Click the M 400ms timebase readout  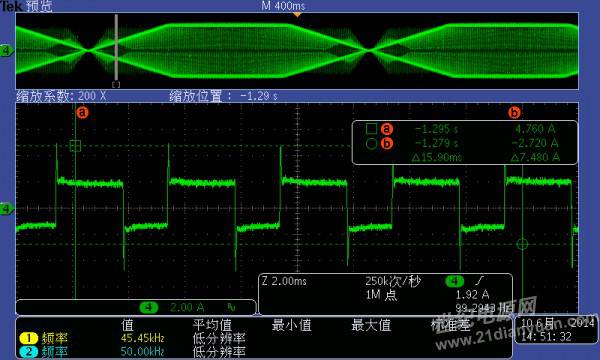[284, 6]
